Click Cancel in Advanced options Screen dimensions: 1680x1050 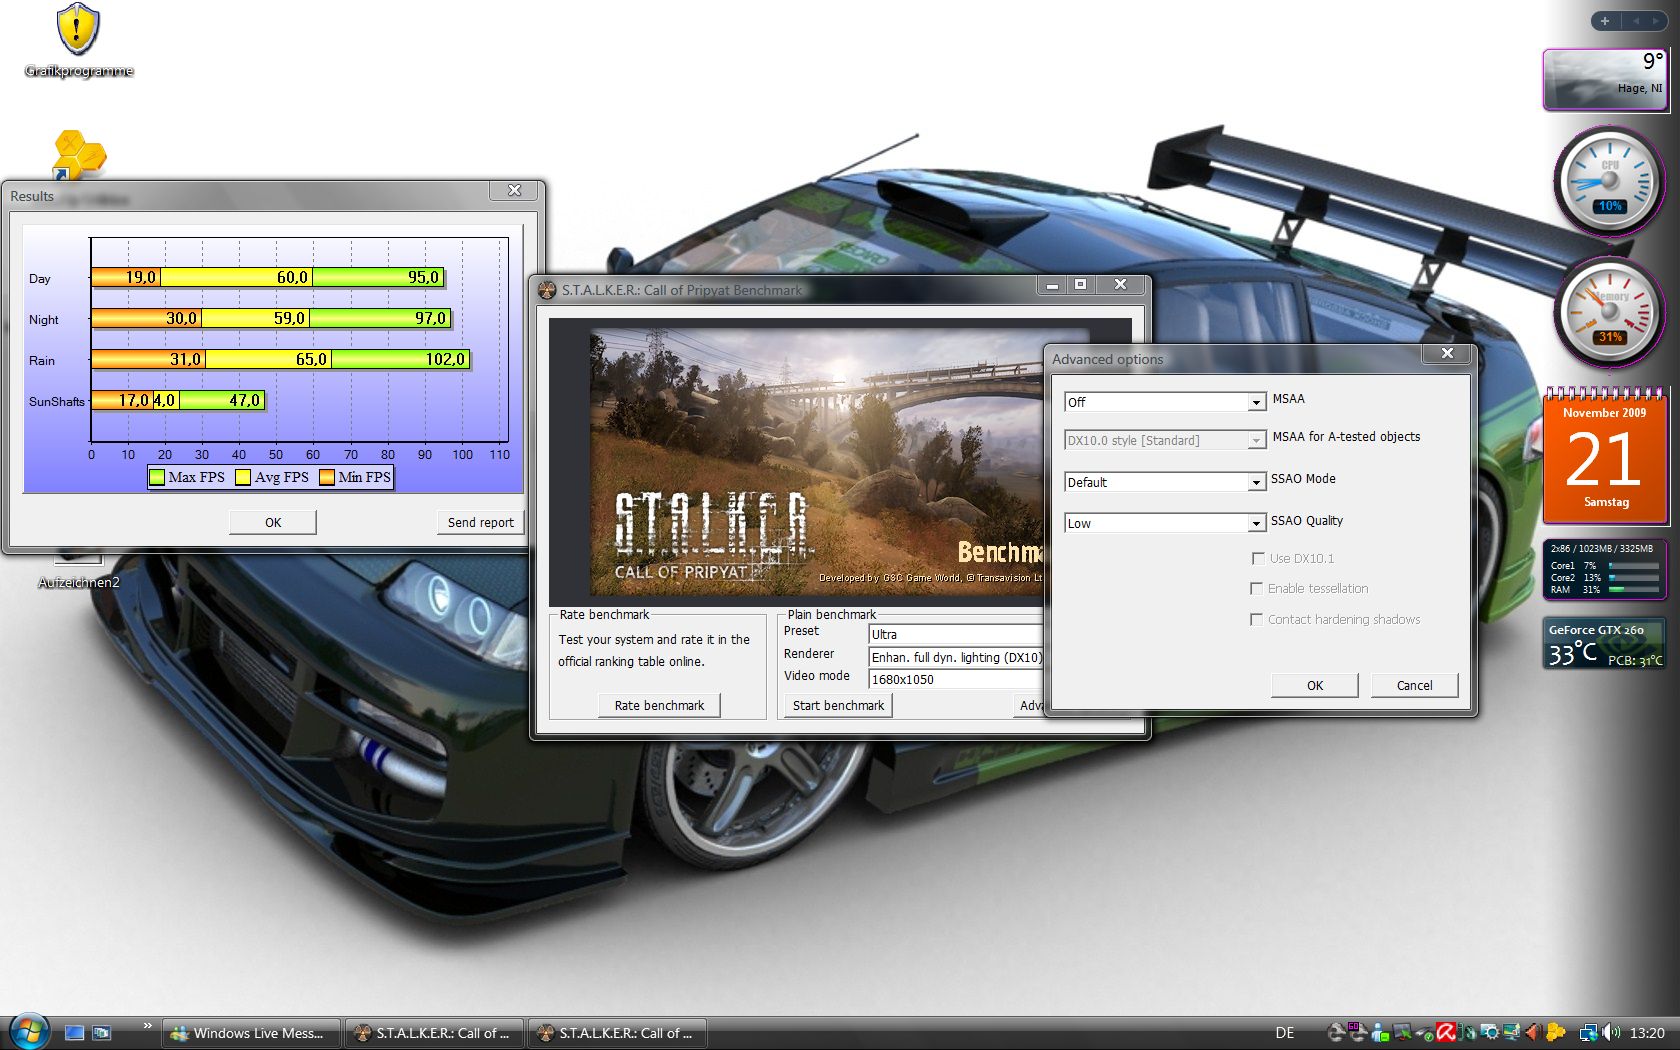click(1414, 685)
